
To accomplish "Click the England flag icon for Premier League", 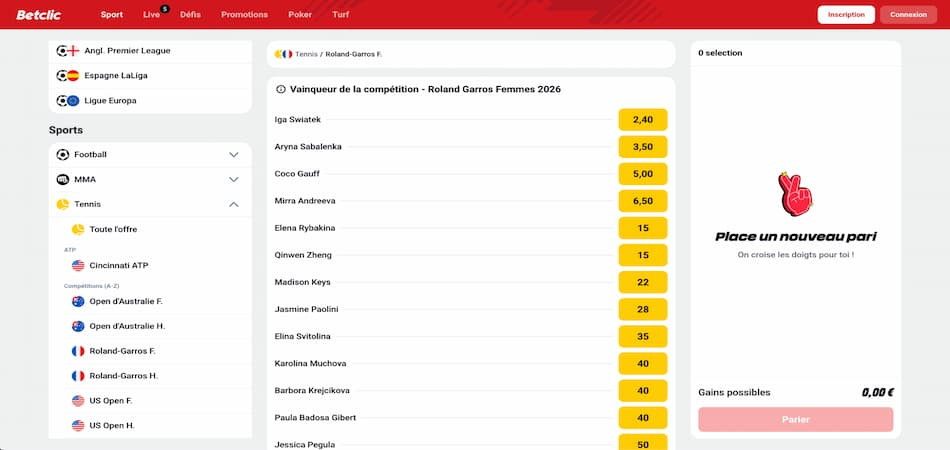I will click(x=73, y=51).
